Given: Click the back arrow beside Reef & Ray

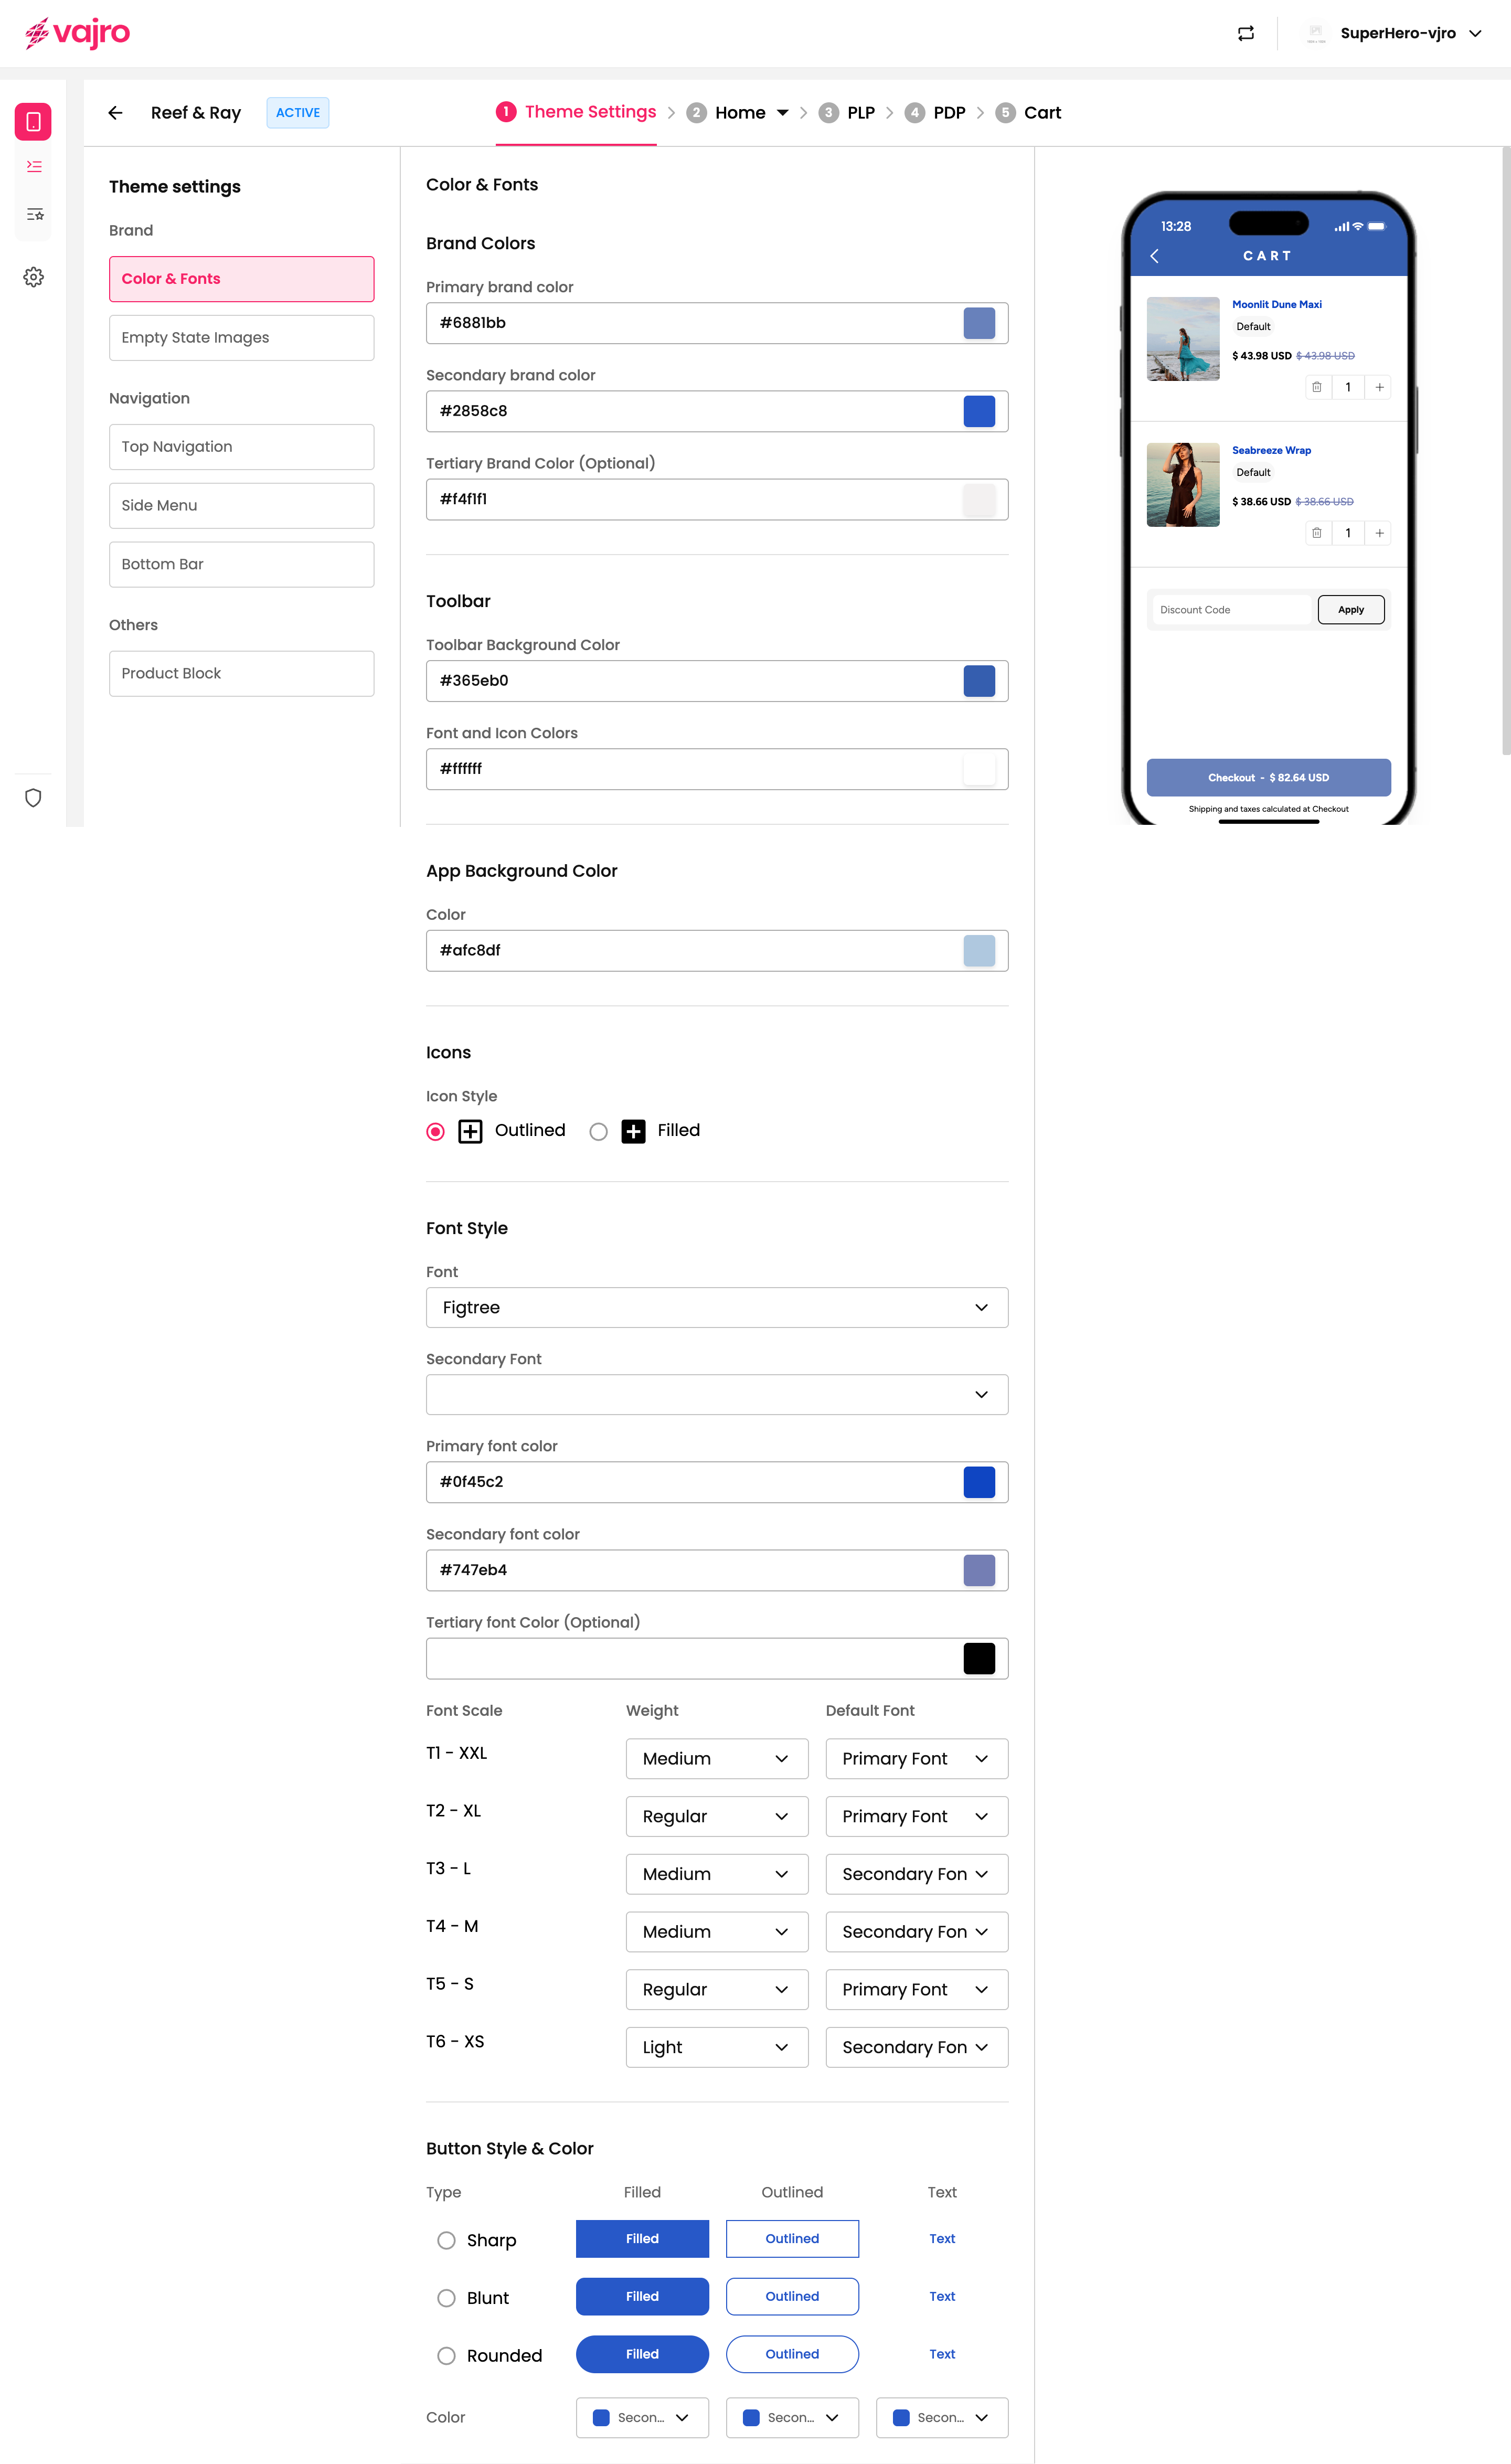Looking at the screenshot, I should (116, 113).
